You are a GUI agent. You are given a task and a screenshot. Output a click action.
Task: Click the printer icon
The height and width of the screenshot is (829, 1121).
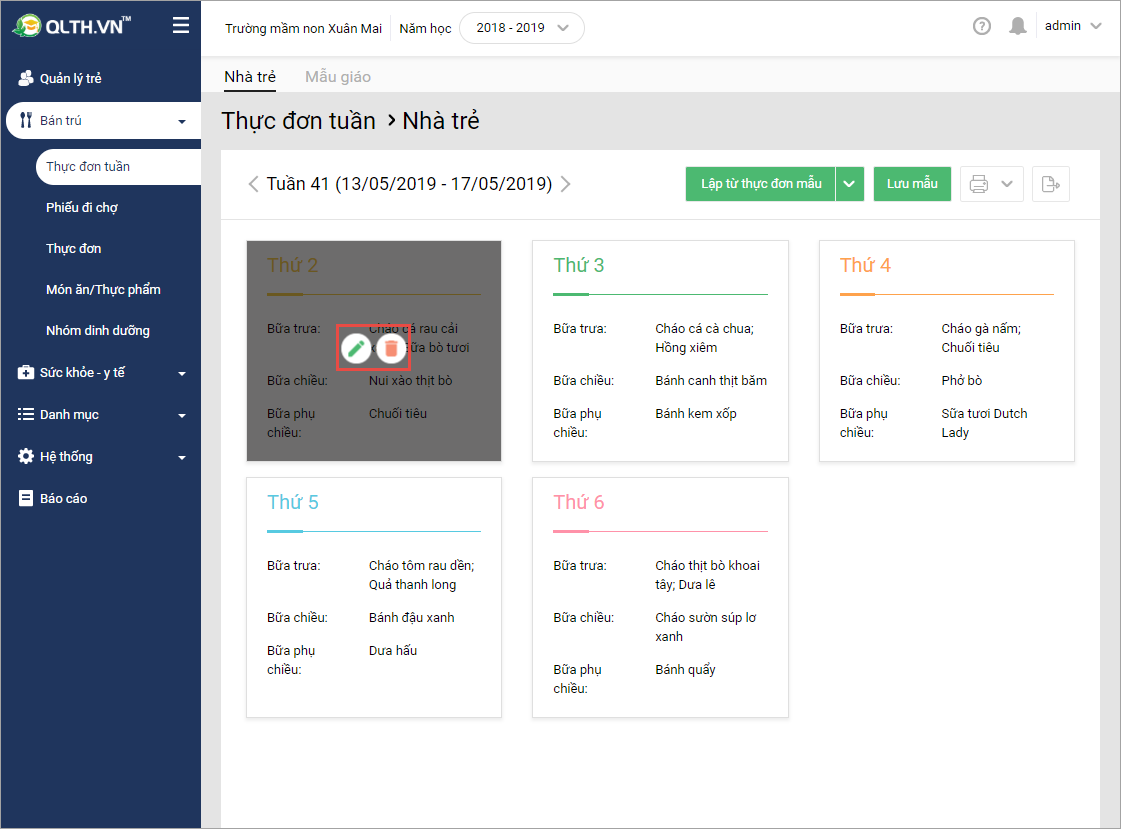coord(979,184)
